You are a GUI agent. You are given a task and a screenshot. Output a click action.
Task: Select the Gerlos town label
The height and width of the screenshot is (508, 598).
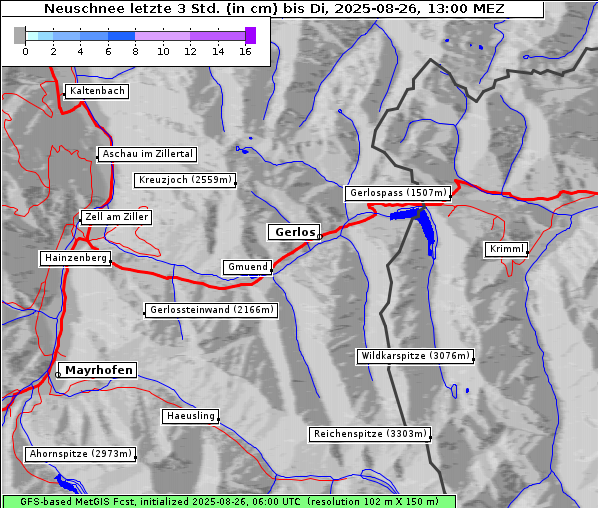pyautogui.click(x=294, y=232)
